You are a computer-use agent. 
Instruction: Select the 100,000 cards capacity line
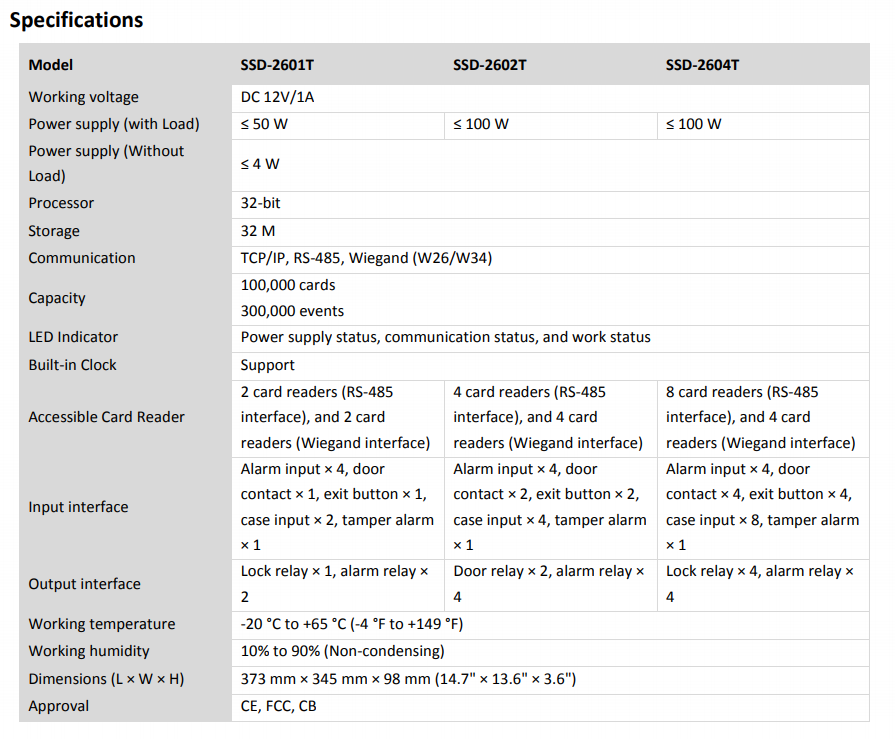coord(288,285)
